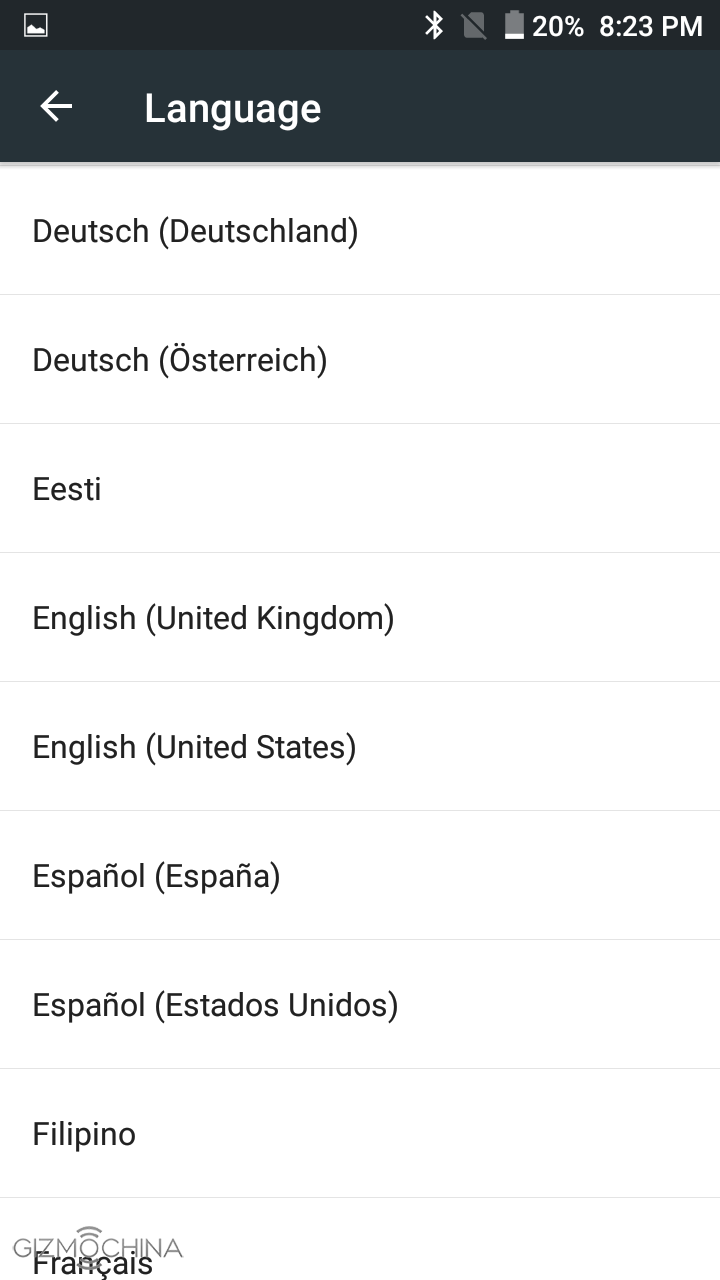Image resolution: width=720 pixels, height=1280 pixels.
Task: Pick Español (Estados Unidos) language
Action: (215, 1005)
